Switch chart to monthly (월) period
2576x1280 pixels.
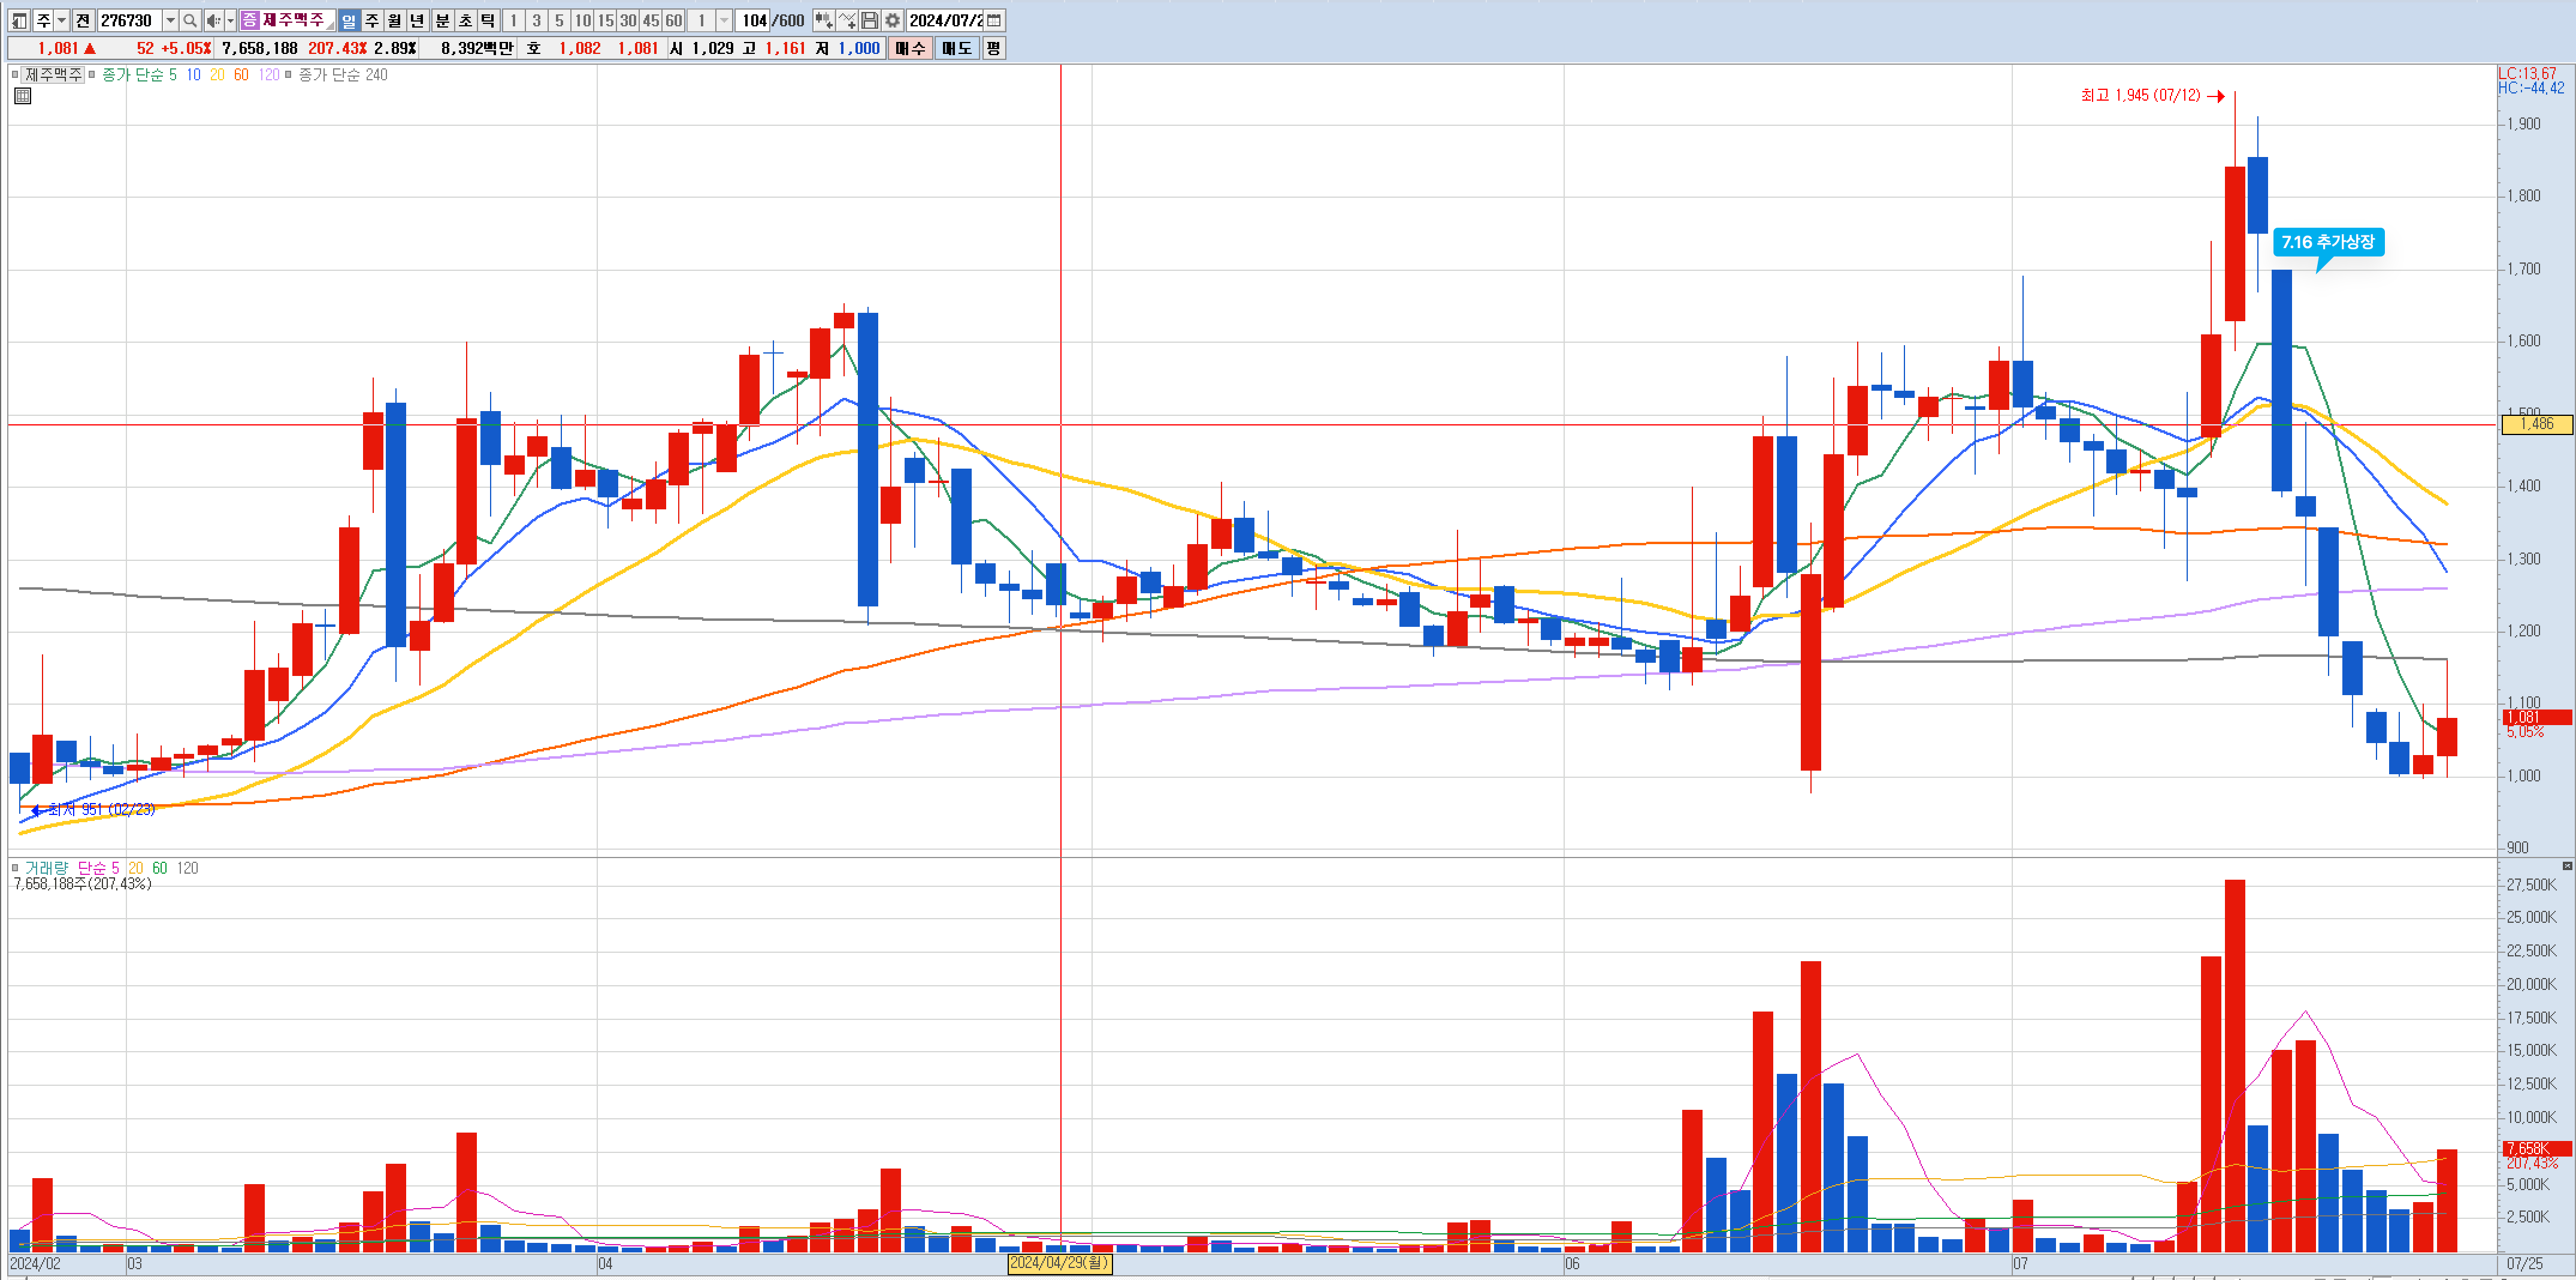(x=395, y=20)
